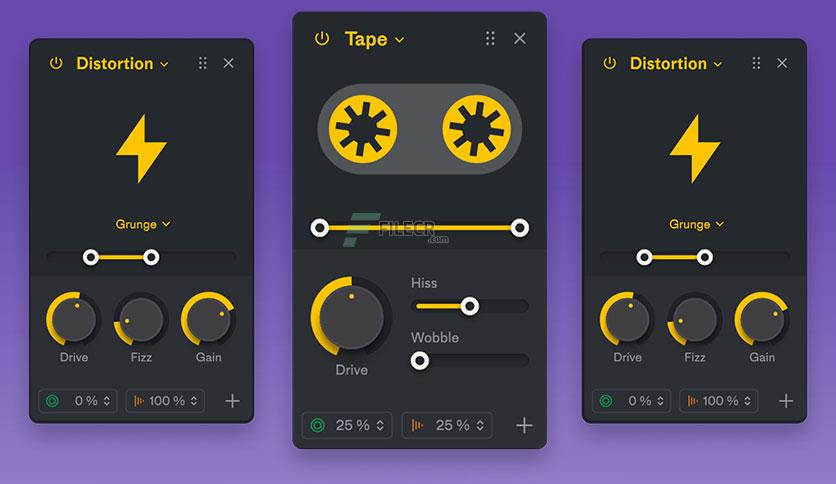
Task: Click the Hiss slider handle
Action: (470, 306)
